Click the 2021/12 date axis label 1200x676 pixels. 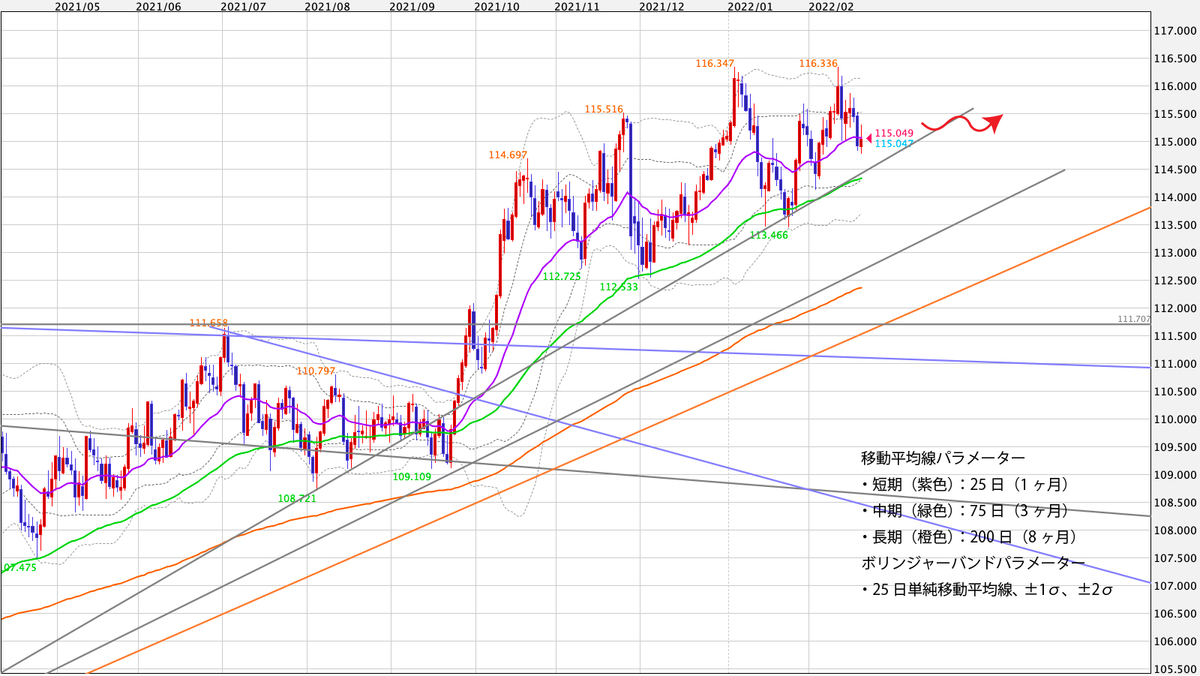pyautogui.click(x=661, y=6)
